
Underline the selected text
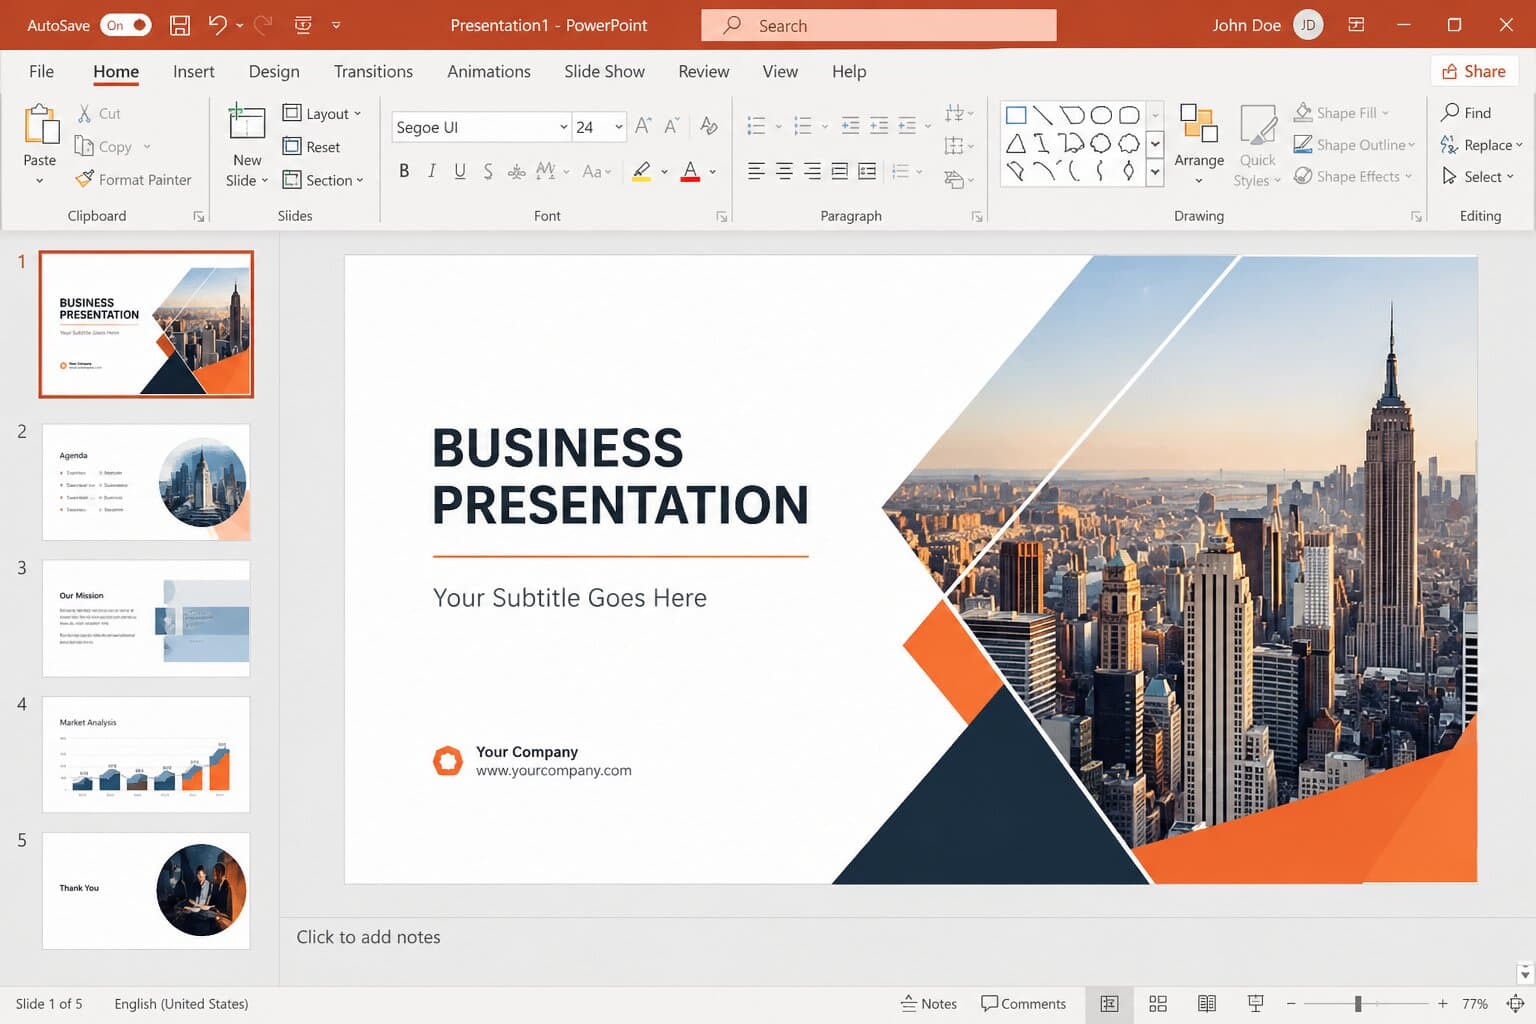click(459, 170)
